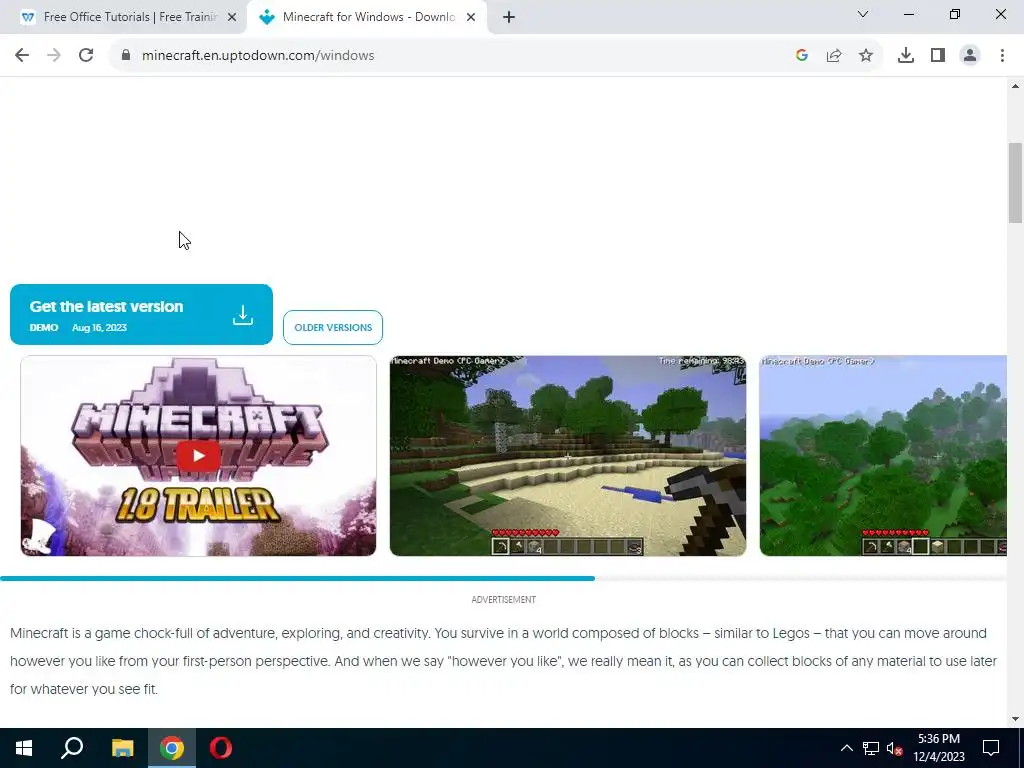Open the forest treetops screenshot
This screenshot has height=768, width=1024.
(883, 456)
